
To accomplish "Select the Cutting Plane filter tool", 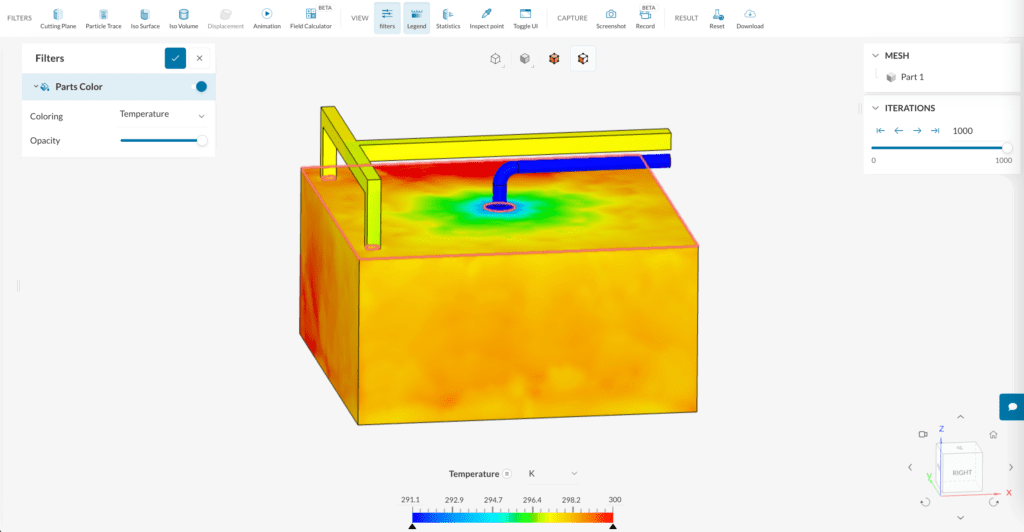I will (57, 17).
